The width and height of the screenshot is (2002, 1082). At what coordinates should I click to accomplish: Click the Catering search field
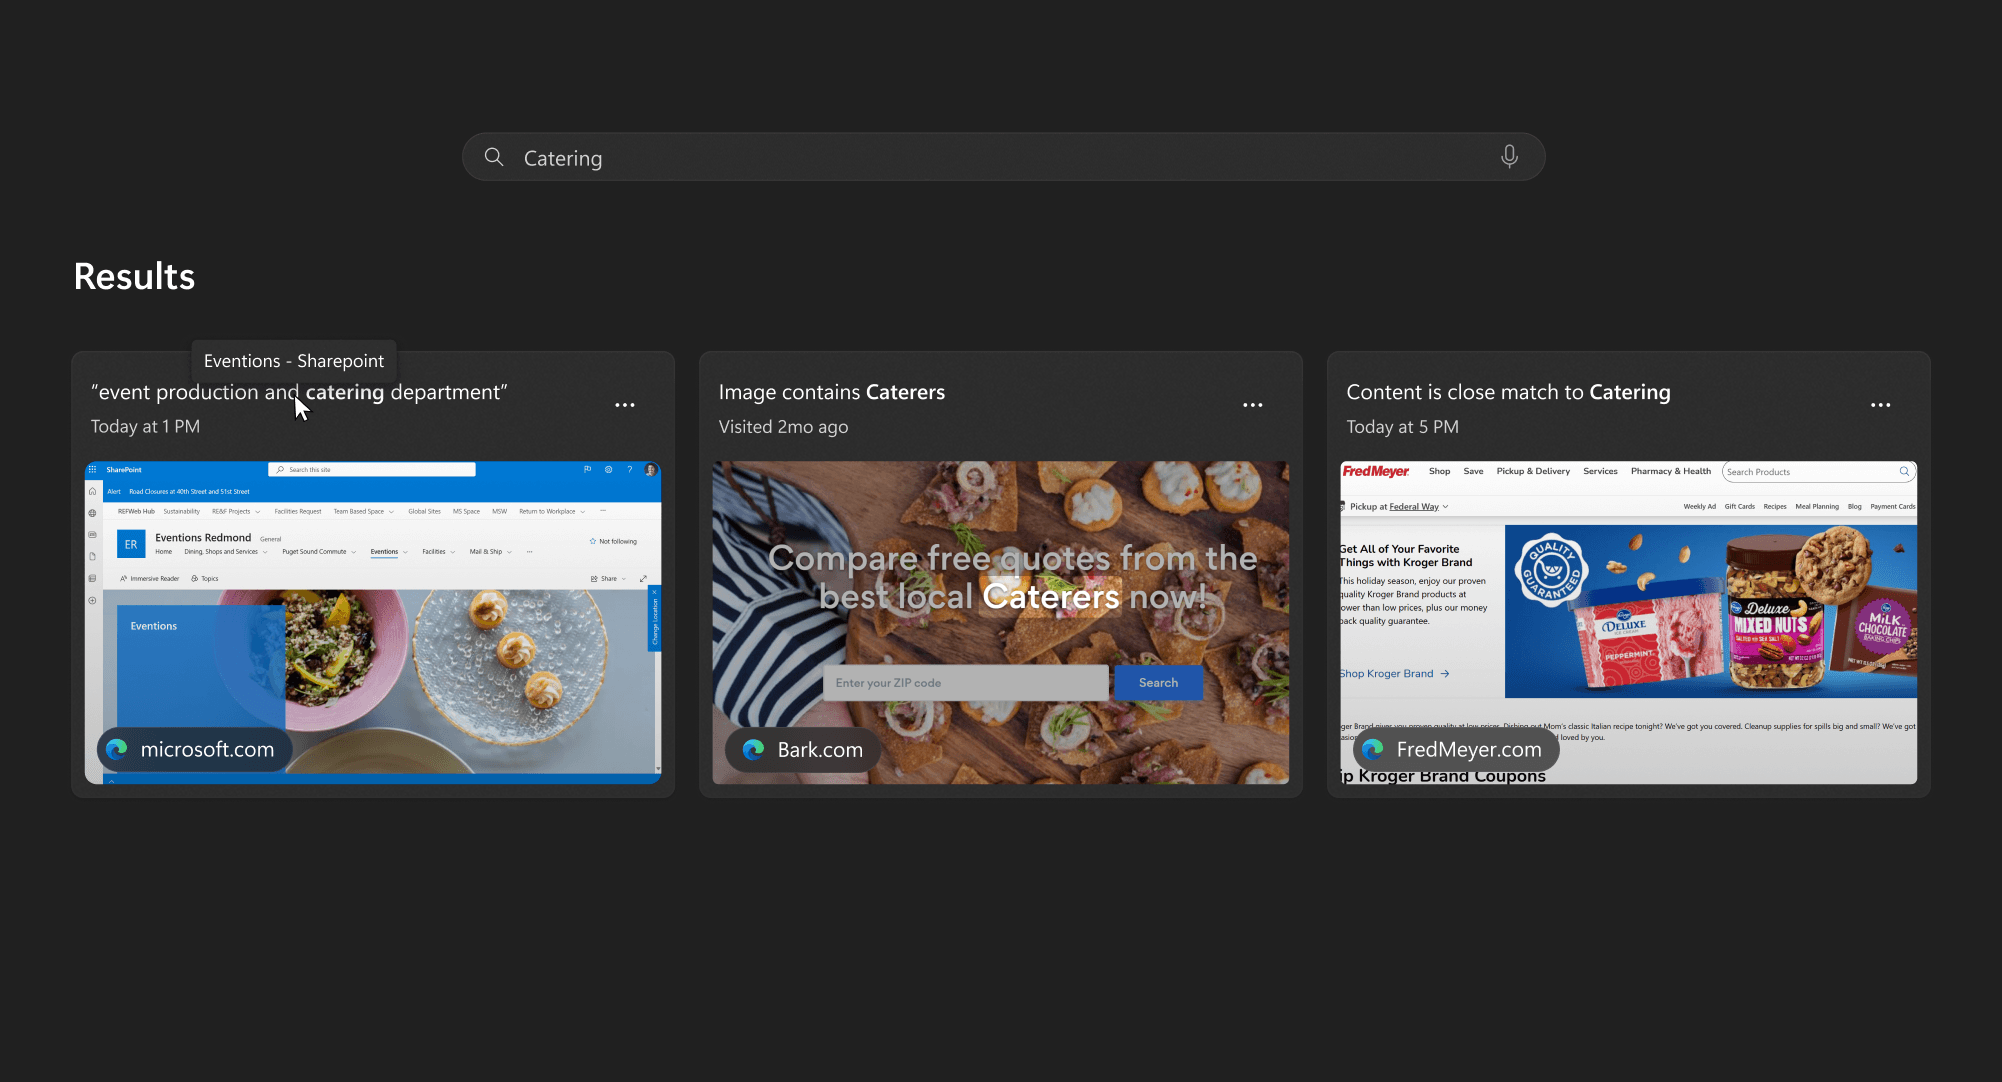point(1000,158)
